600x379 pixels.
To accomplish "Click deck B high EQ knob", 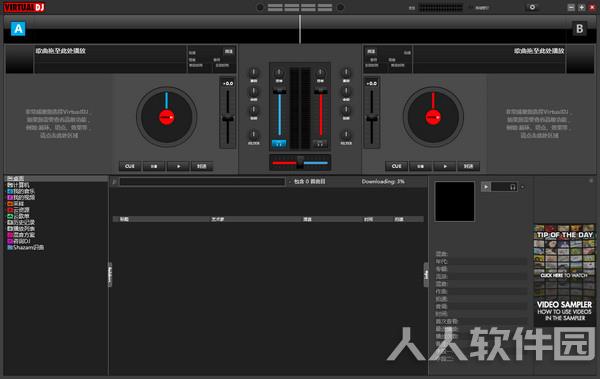I will (346, 72).
